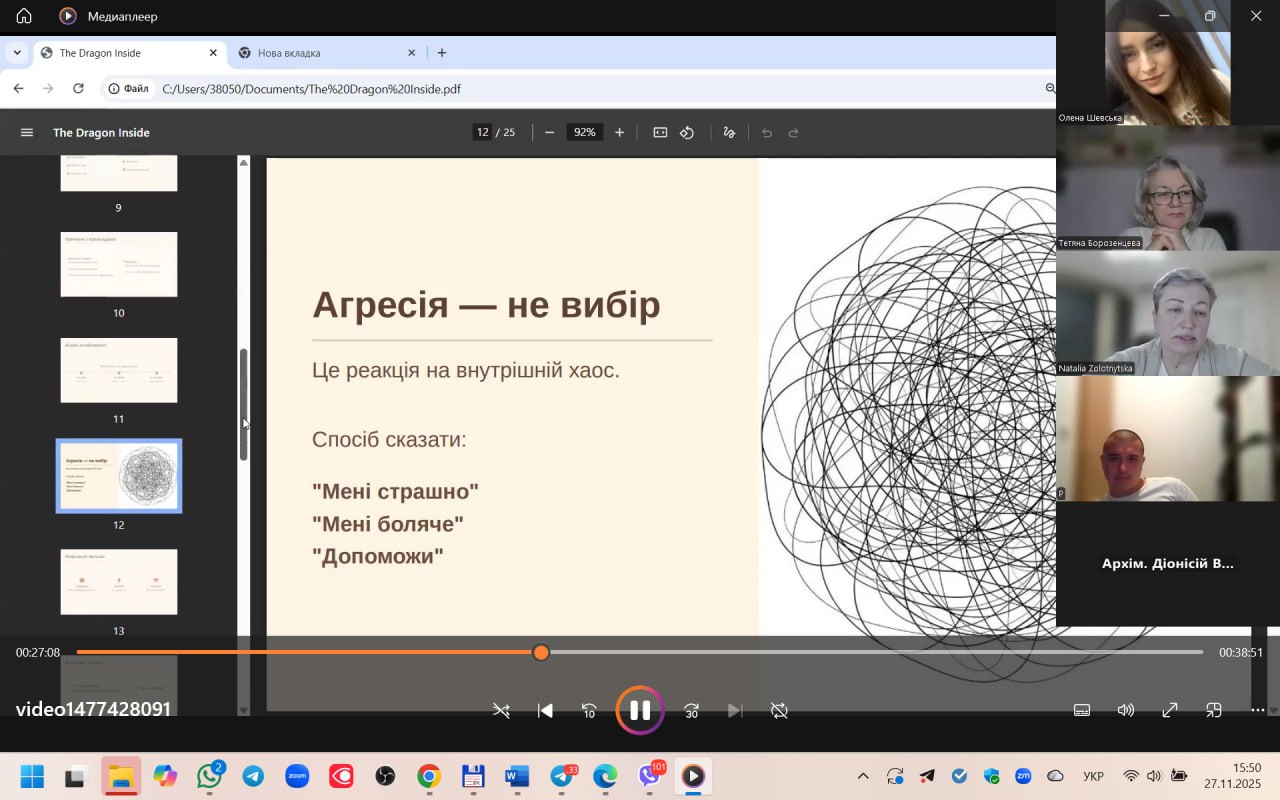Click the orange seek bar handle
The width and height of the screenshot is (1280, 800).
(x=541, y=652)
